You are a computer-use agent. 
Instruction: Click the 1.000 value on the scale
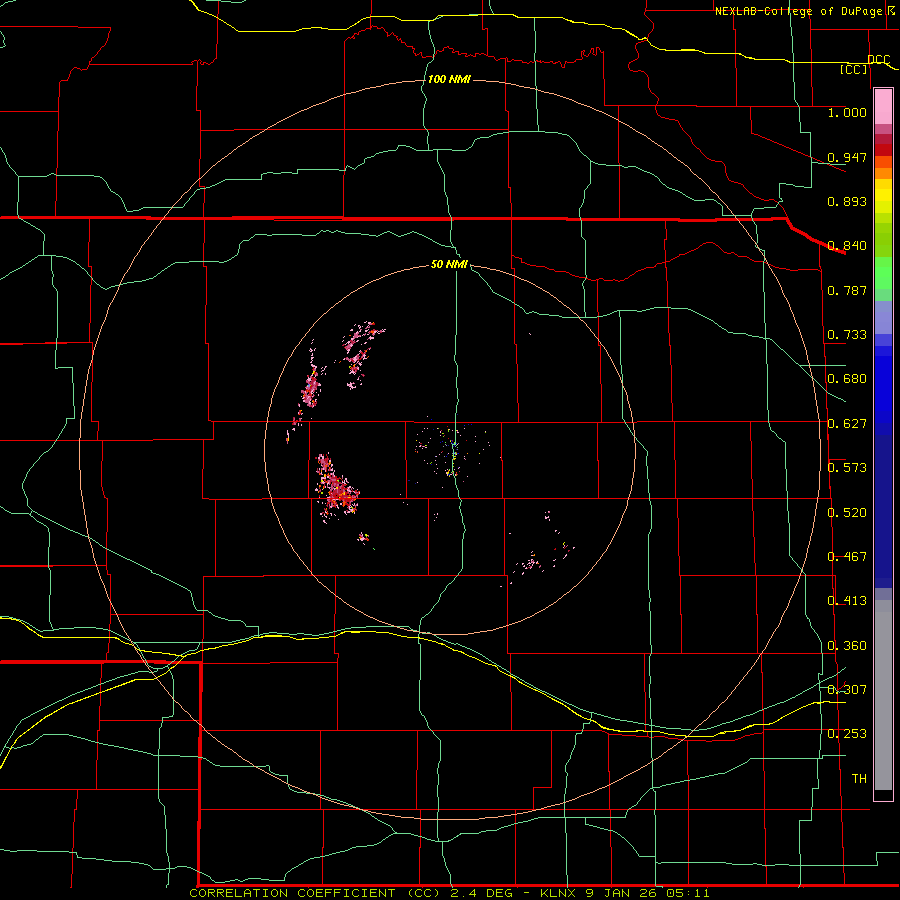pos(847,112)
